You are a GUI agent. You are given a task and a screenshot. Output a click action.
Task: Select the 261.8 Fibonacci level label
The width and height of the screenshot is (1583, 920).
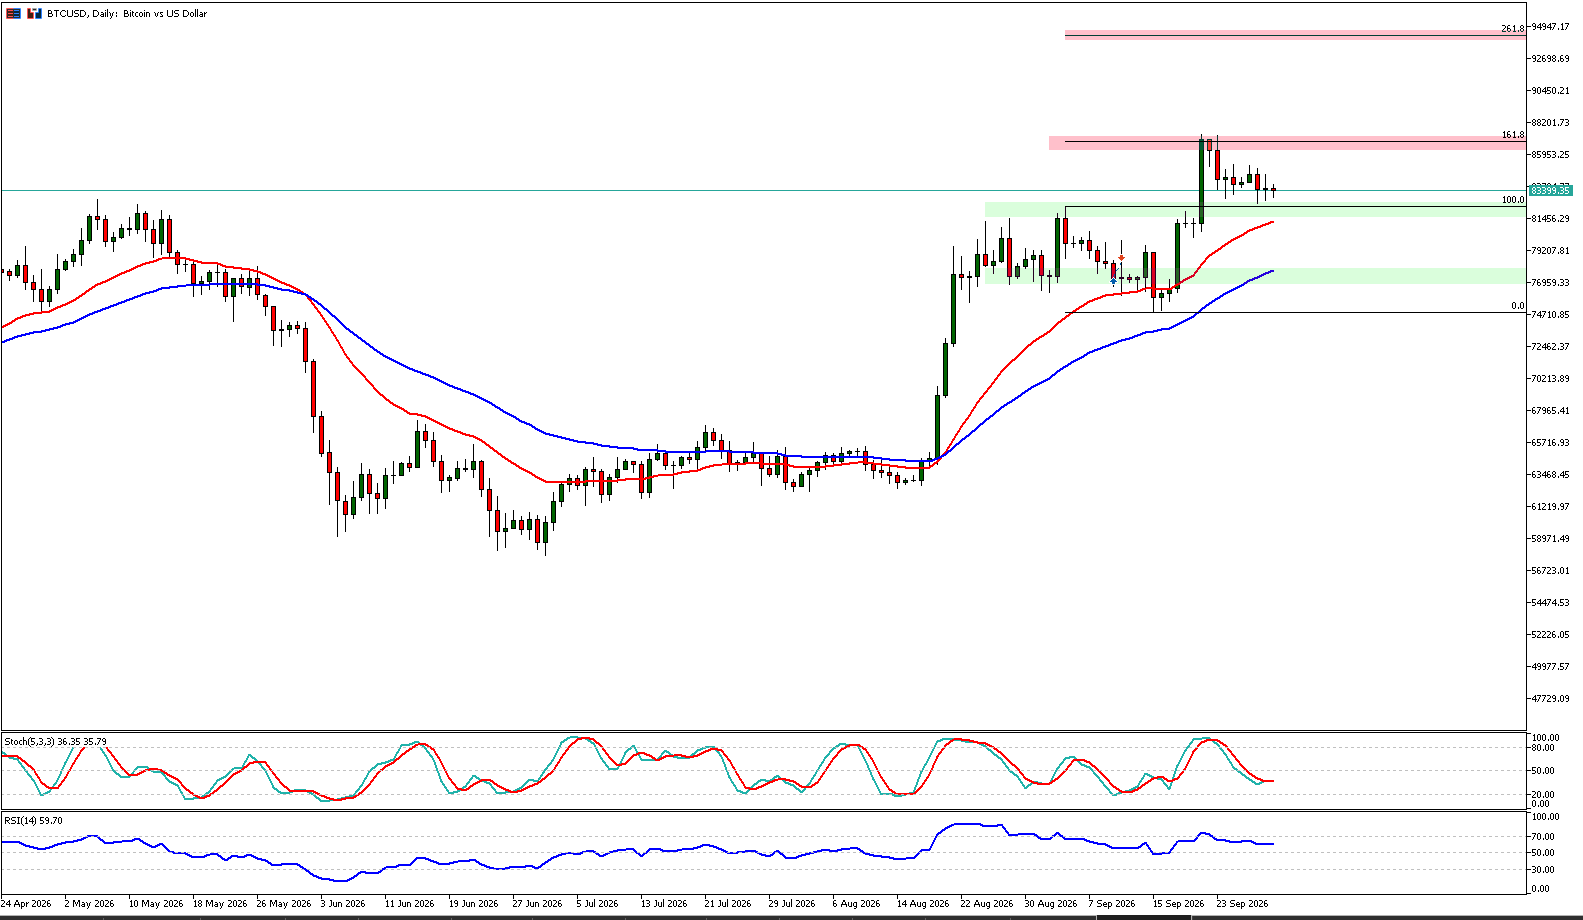point(1512,29)
